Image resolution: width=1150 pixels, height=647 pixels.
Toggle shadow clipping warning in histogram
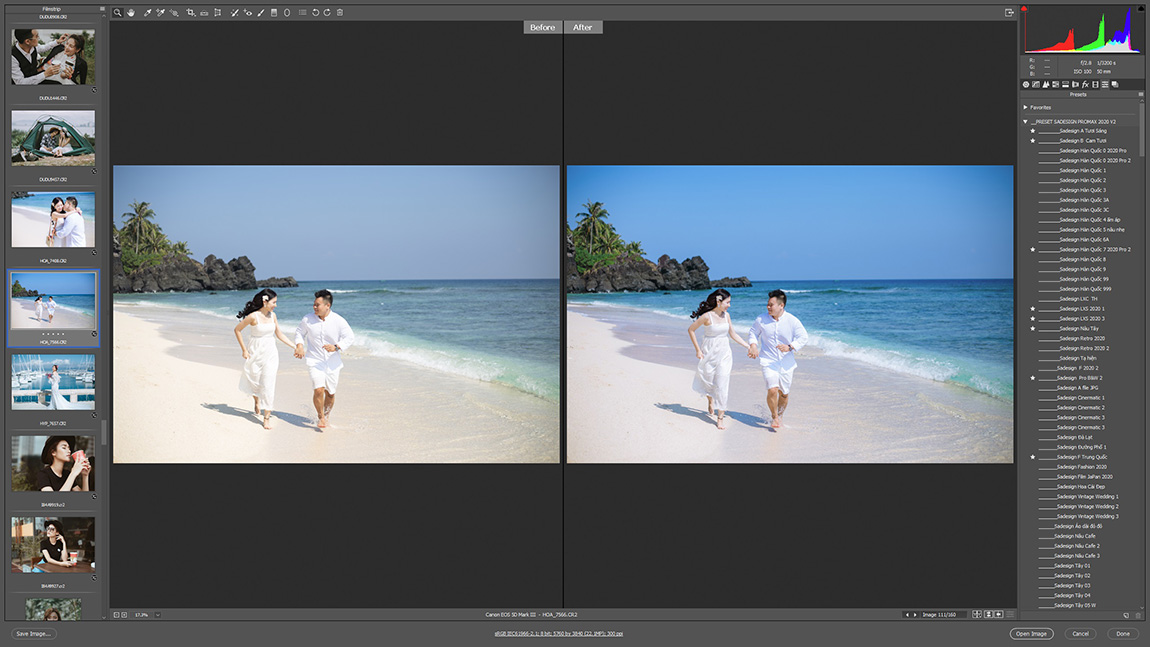1026,9
